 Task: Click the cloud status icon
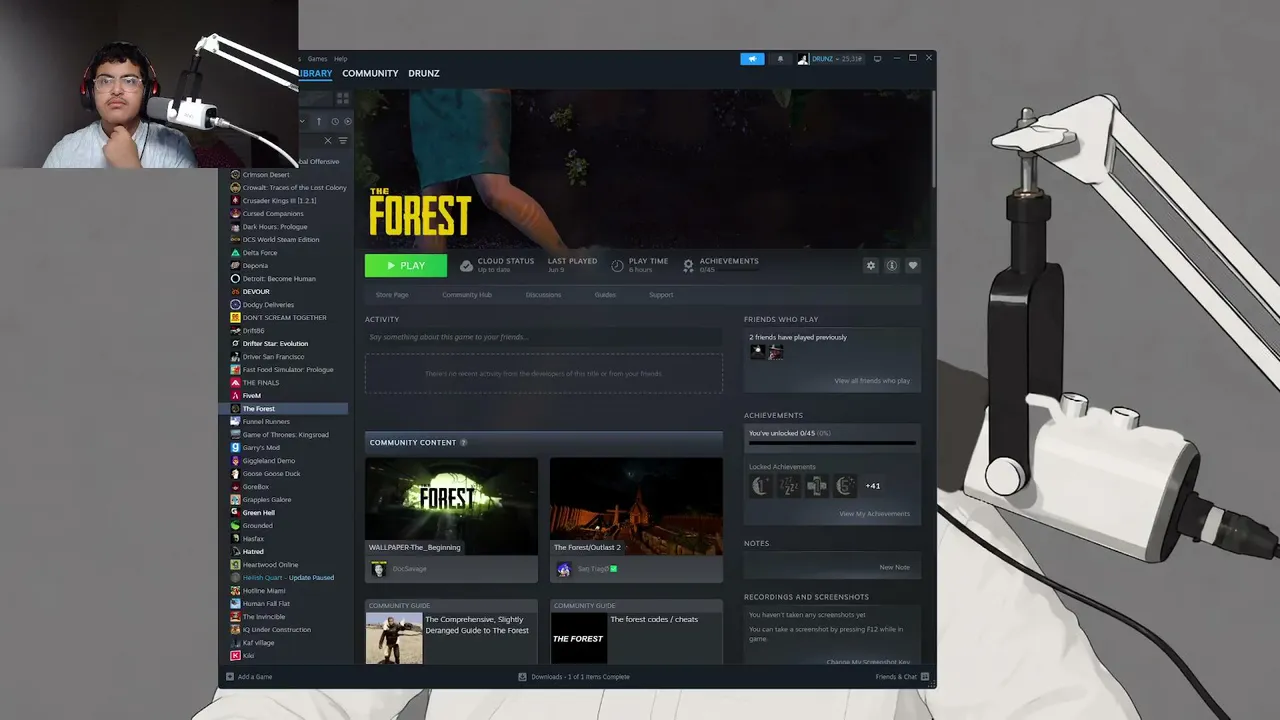(x=466, y=266)
